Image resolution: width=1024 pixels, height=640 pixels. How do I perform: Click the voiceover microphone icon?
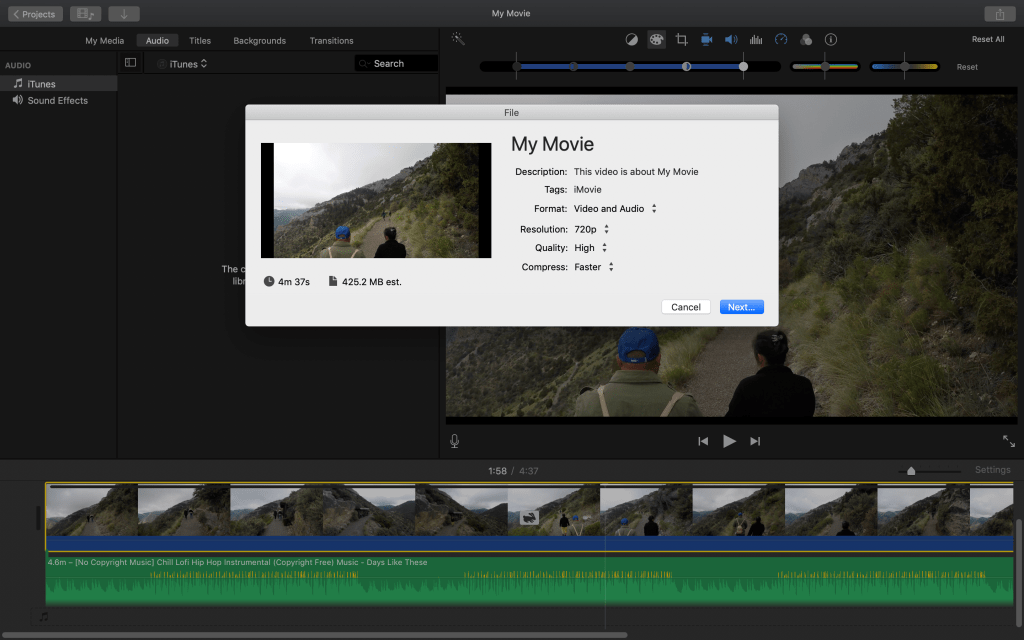point(455,441)
